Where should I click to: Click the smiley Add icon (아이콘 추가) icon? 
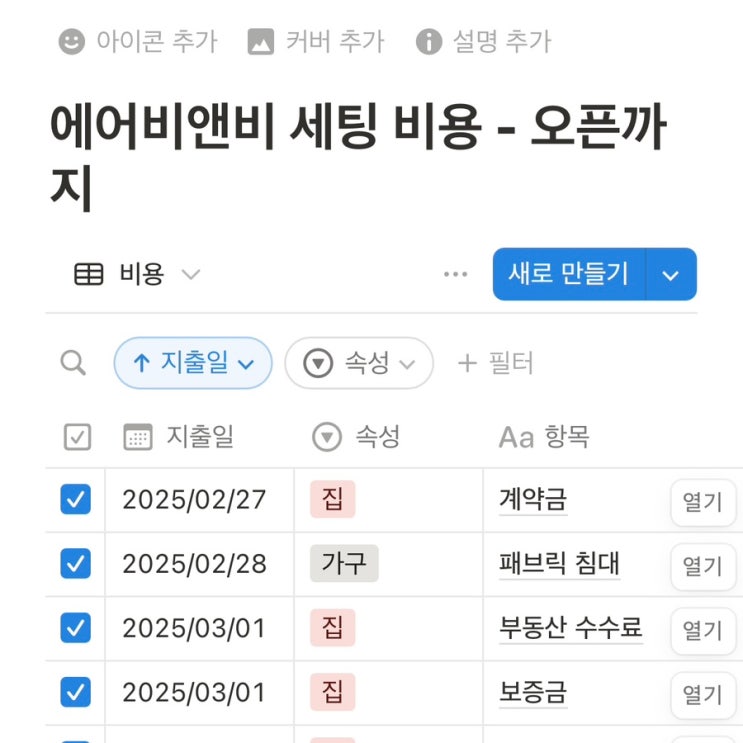click(x=72, y=41)
